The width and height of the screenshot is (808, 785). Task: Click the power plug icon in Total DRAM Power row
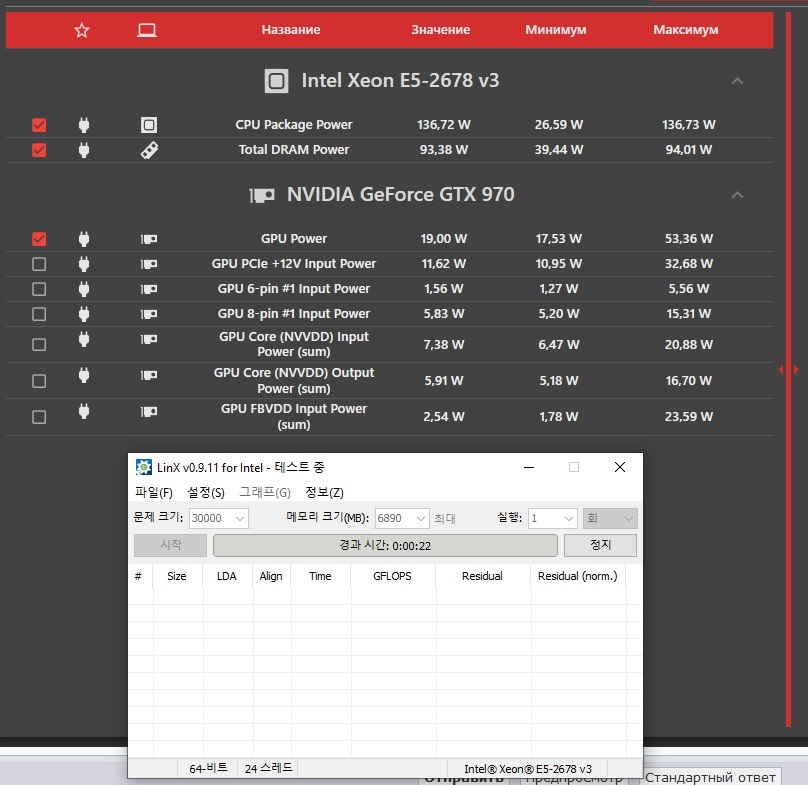pyautogui.click(x=83, y=150)
